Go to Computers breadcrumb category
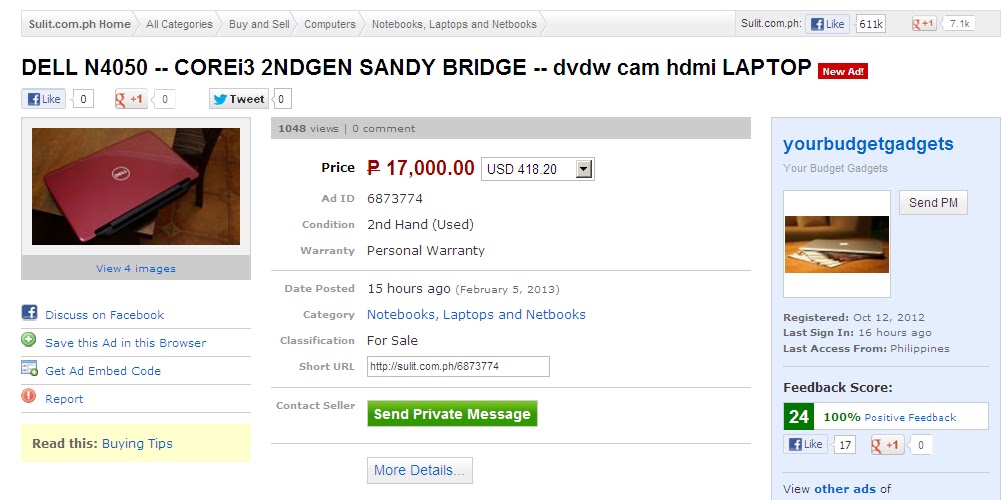The height and width of the screenshot is (500, 1002). (330, 24)
